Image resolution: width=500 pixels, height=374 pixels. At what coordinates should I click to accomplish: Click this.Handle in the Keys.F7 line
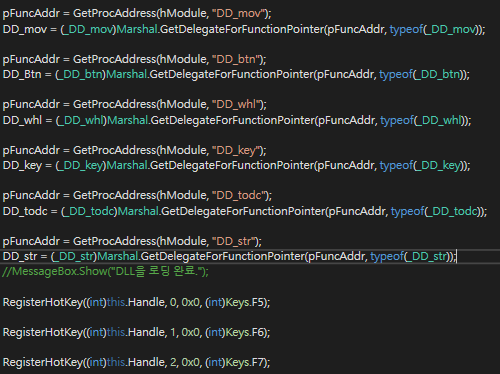tap(136, 362)
